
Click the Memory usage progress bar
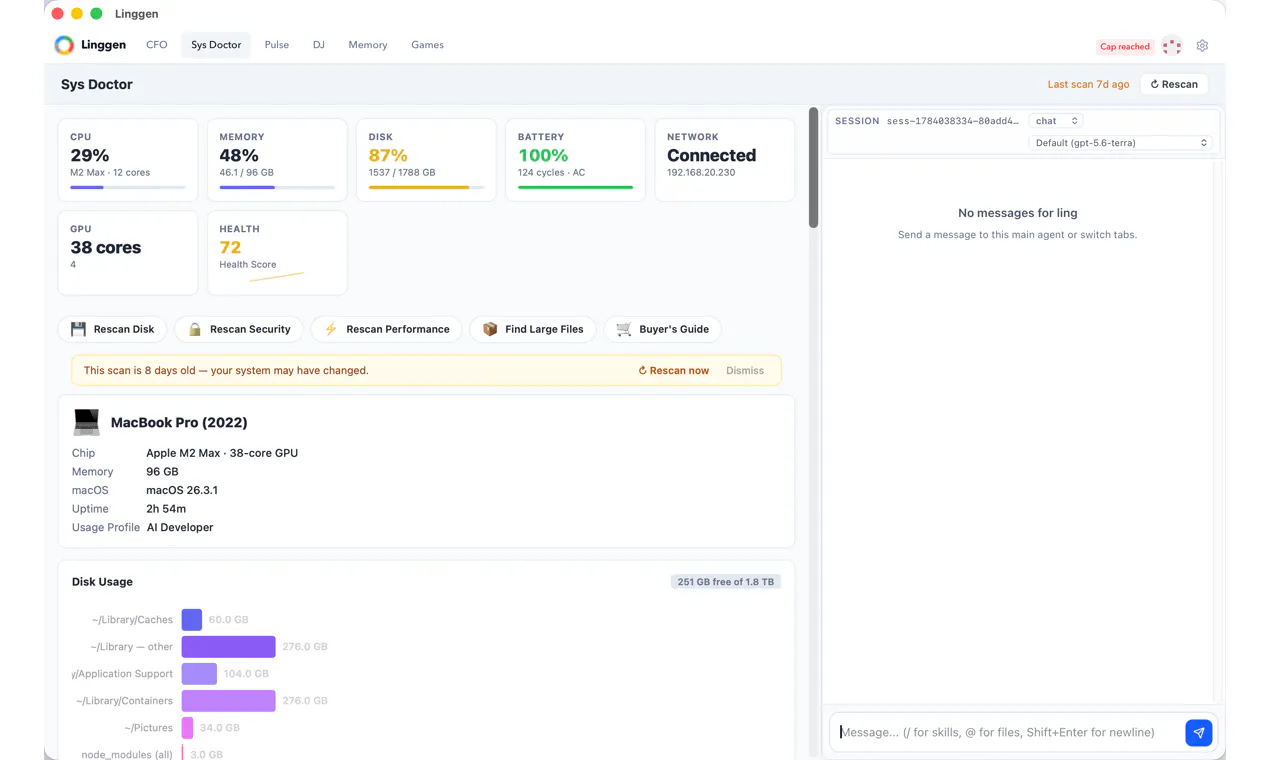pos(277,187)
